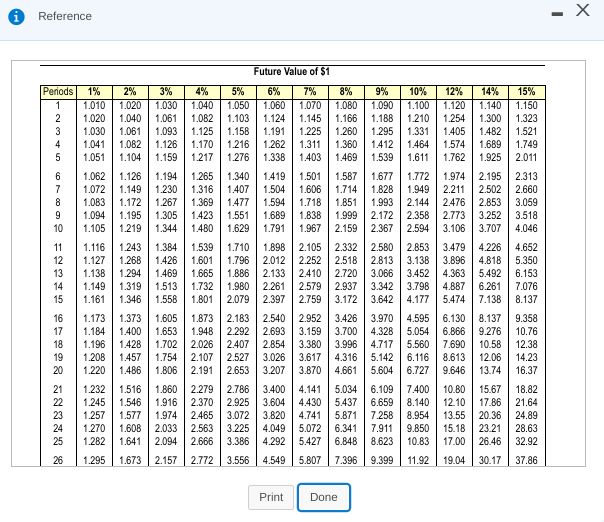Click the period 3 value 1.158
The width and height of the screenshot is (604, 522).
(238, 132)
